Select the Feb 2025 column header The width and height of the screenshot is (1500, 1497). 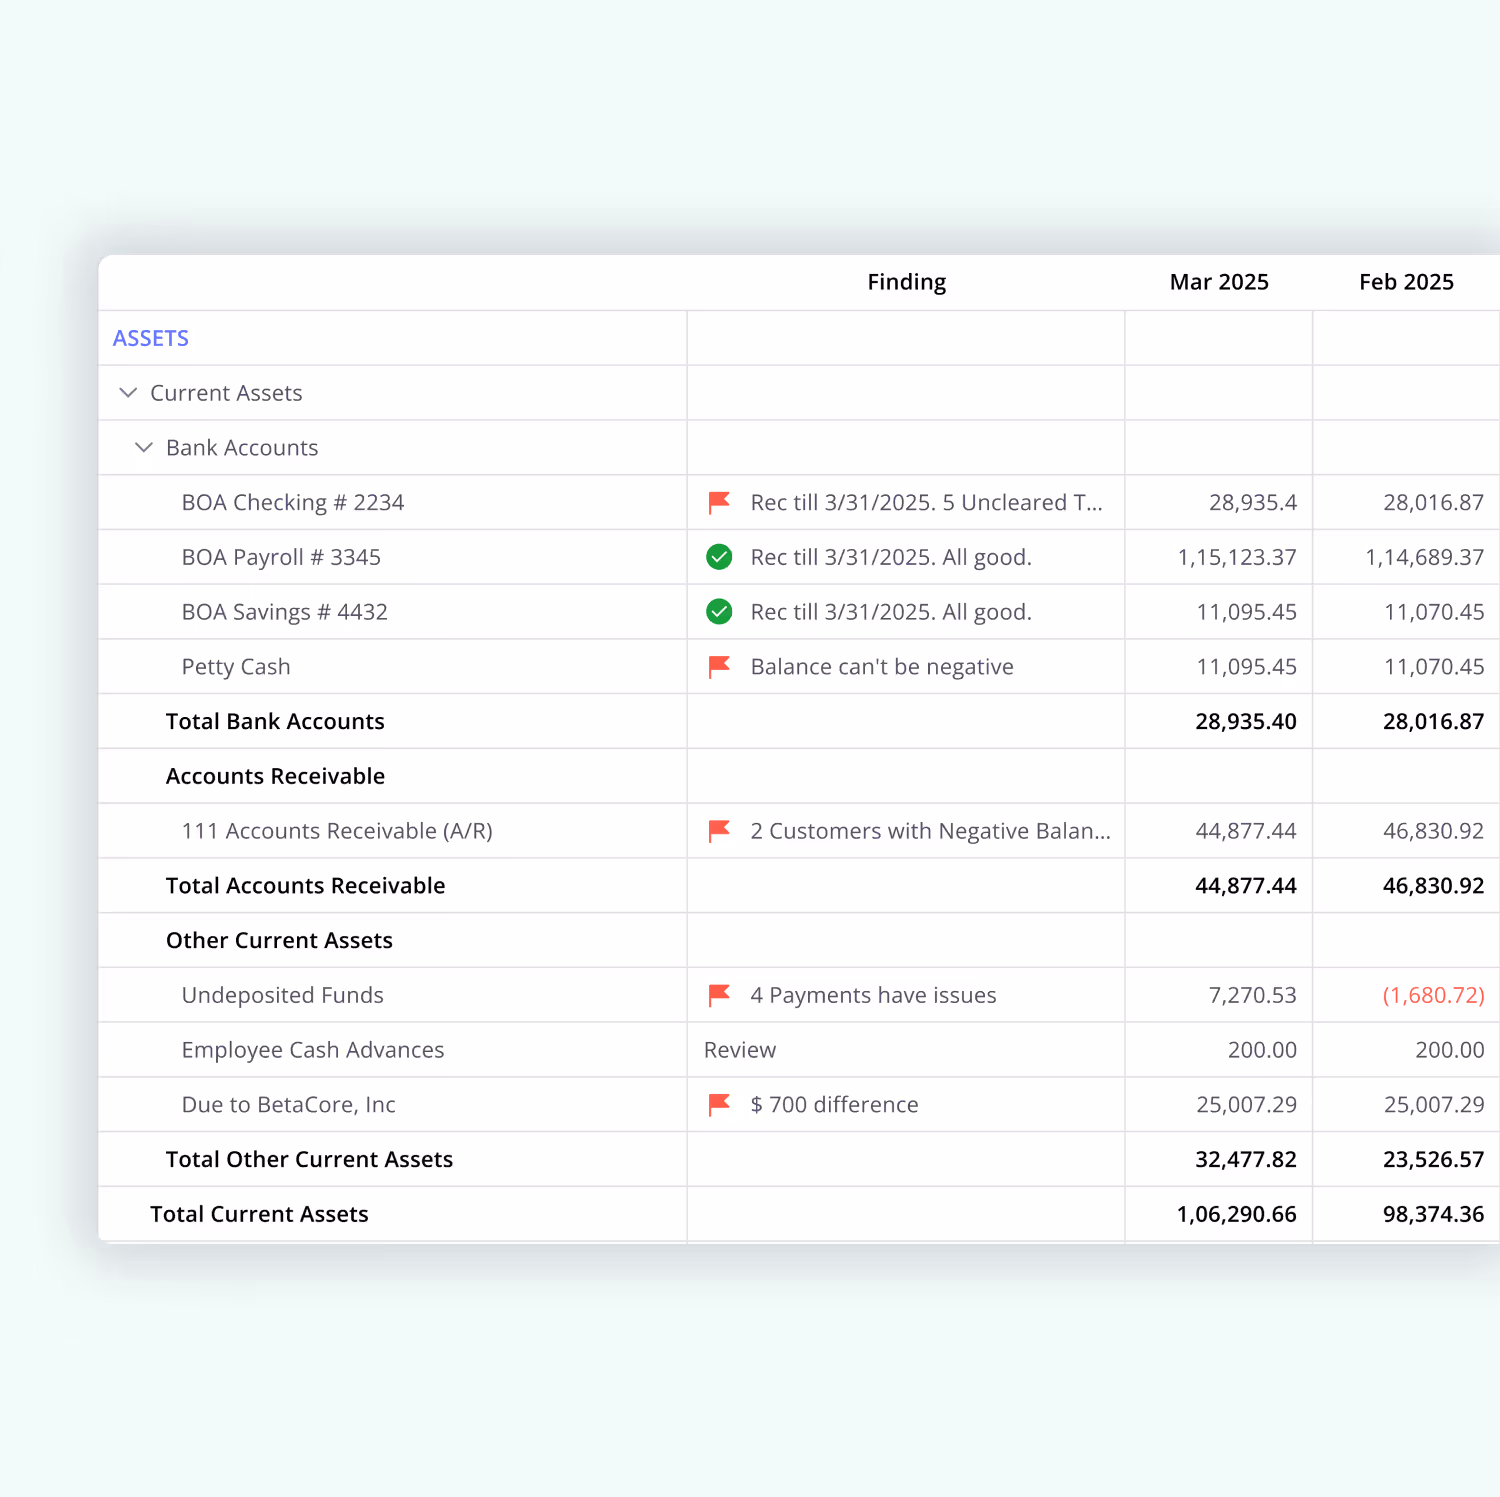[x=1405, y=281]
